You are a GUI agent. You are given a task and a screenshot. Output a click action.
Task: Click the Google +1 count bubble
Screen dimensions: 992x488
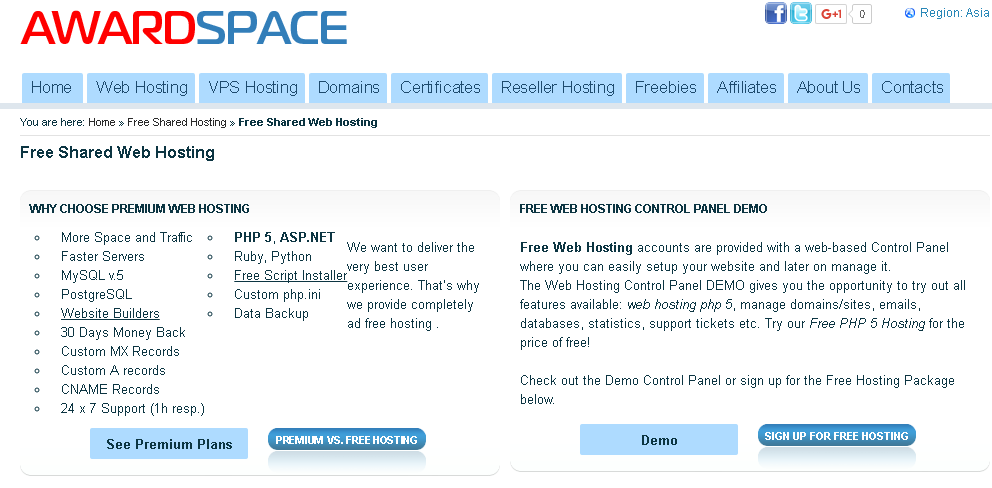pos(862,13)
